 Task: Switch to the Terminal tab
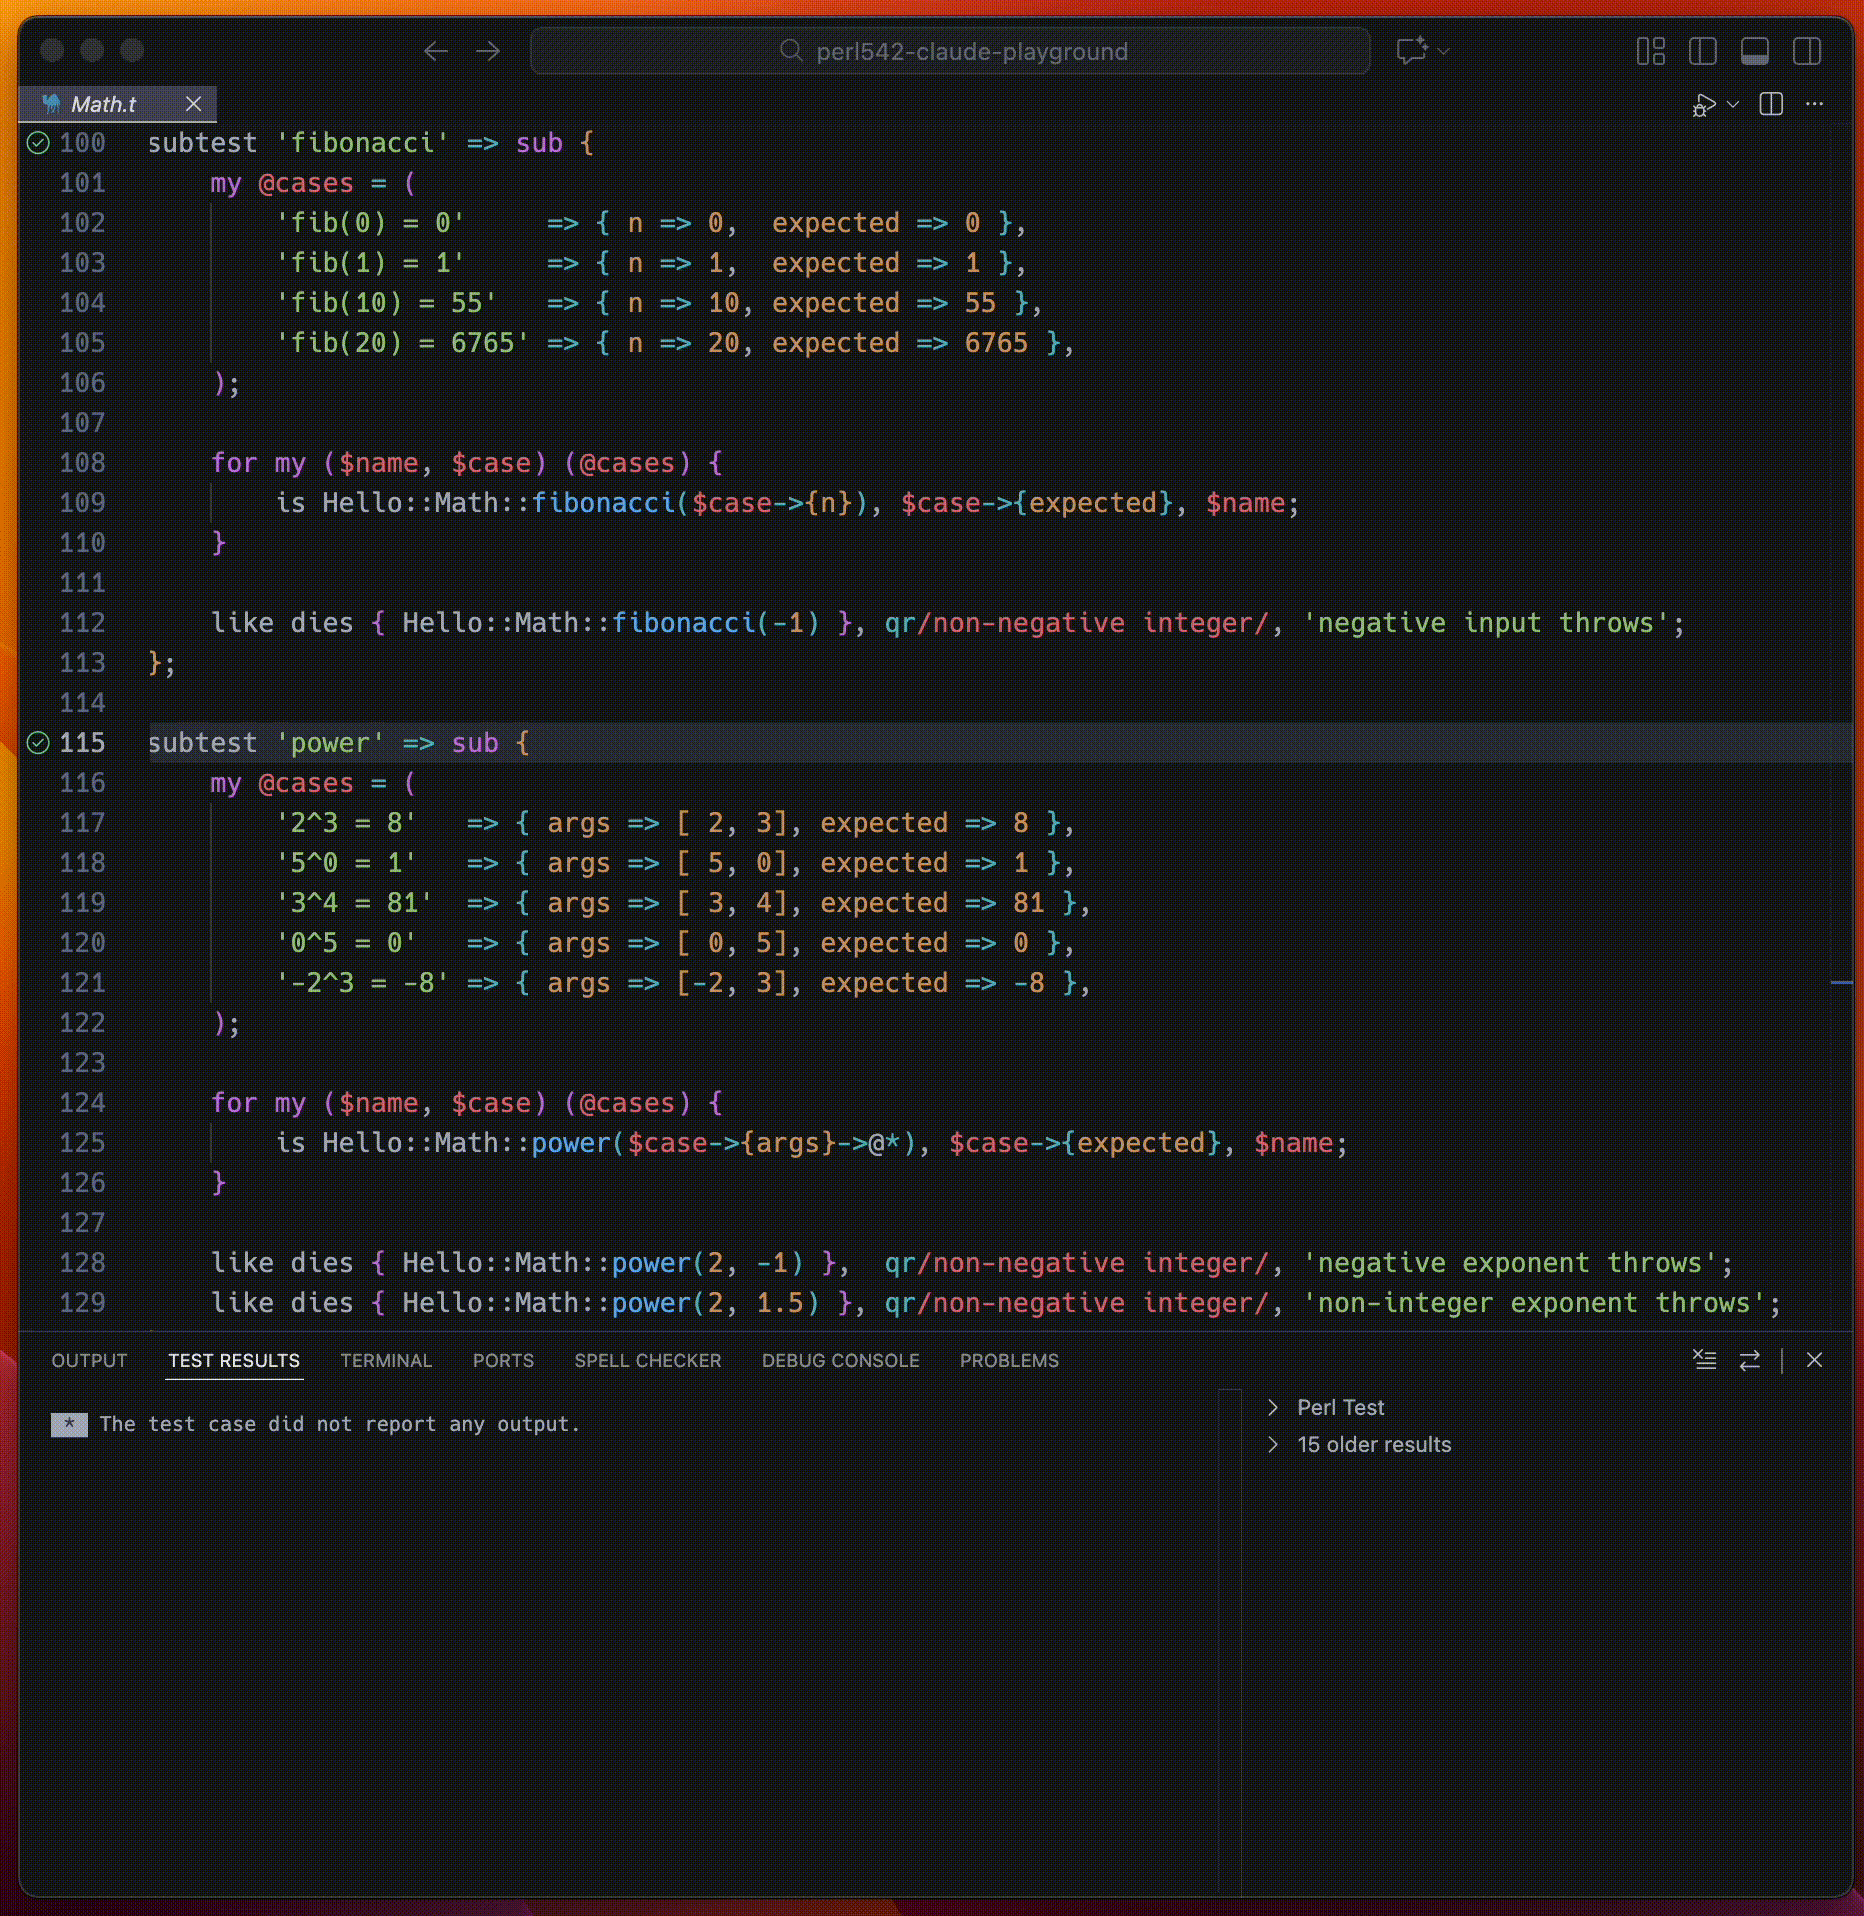click(386, 1360)
